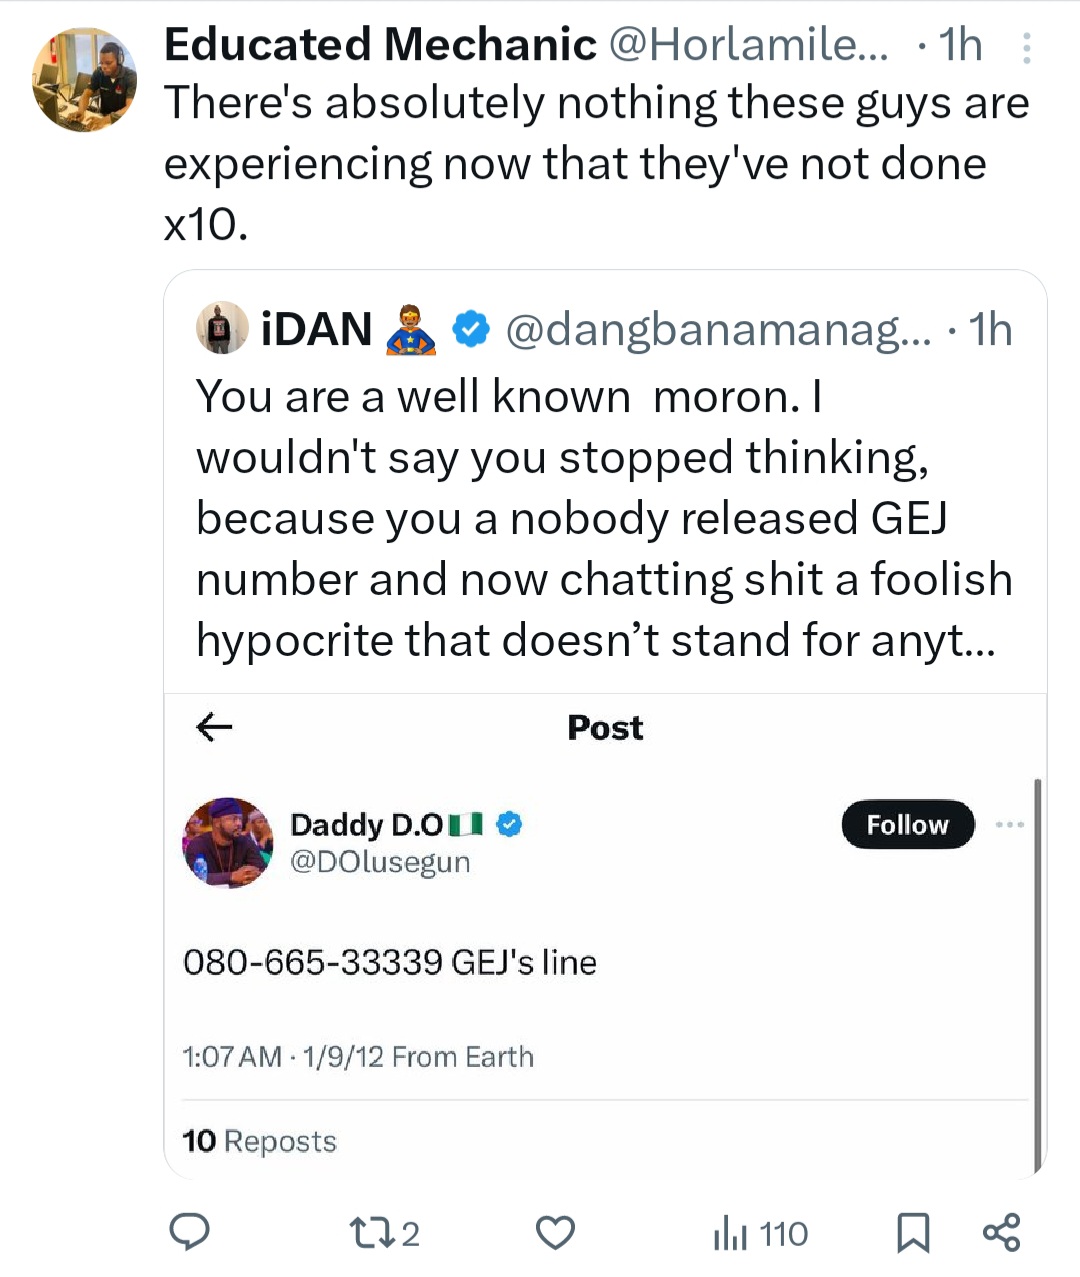This screenshot has width=1080, height=1277.
Task: Bookmark this post
Action: click(x=912, y=1233)
